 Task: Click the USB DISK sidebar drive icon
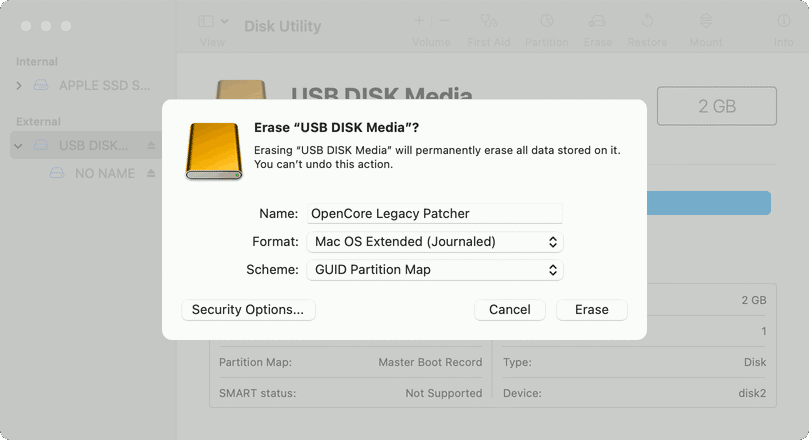(x=41, y=145)
